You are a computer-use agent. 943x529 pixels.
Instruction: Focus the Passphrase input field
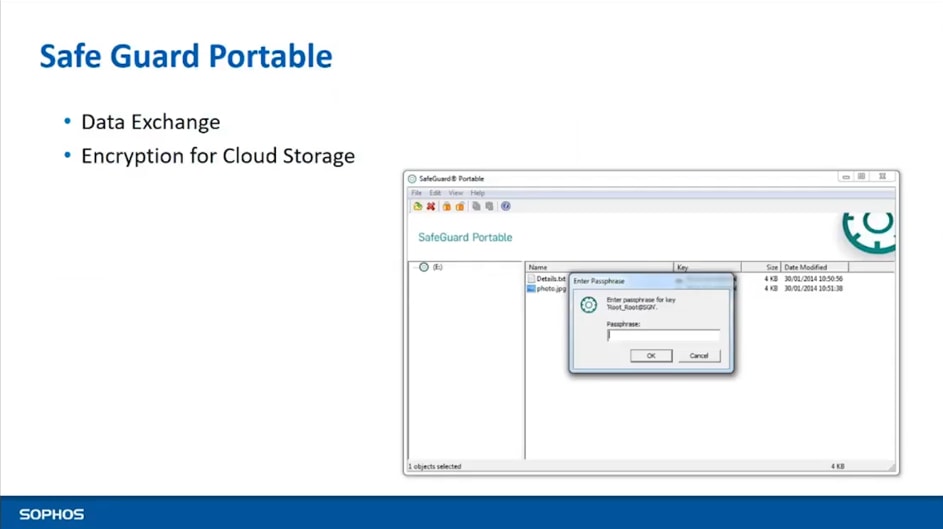(662, 336)
